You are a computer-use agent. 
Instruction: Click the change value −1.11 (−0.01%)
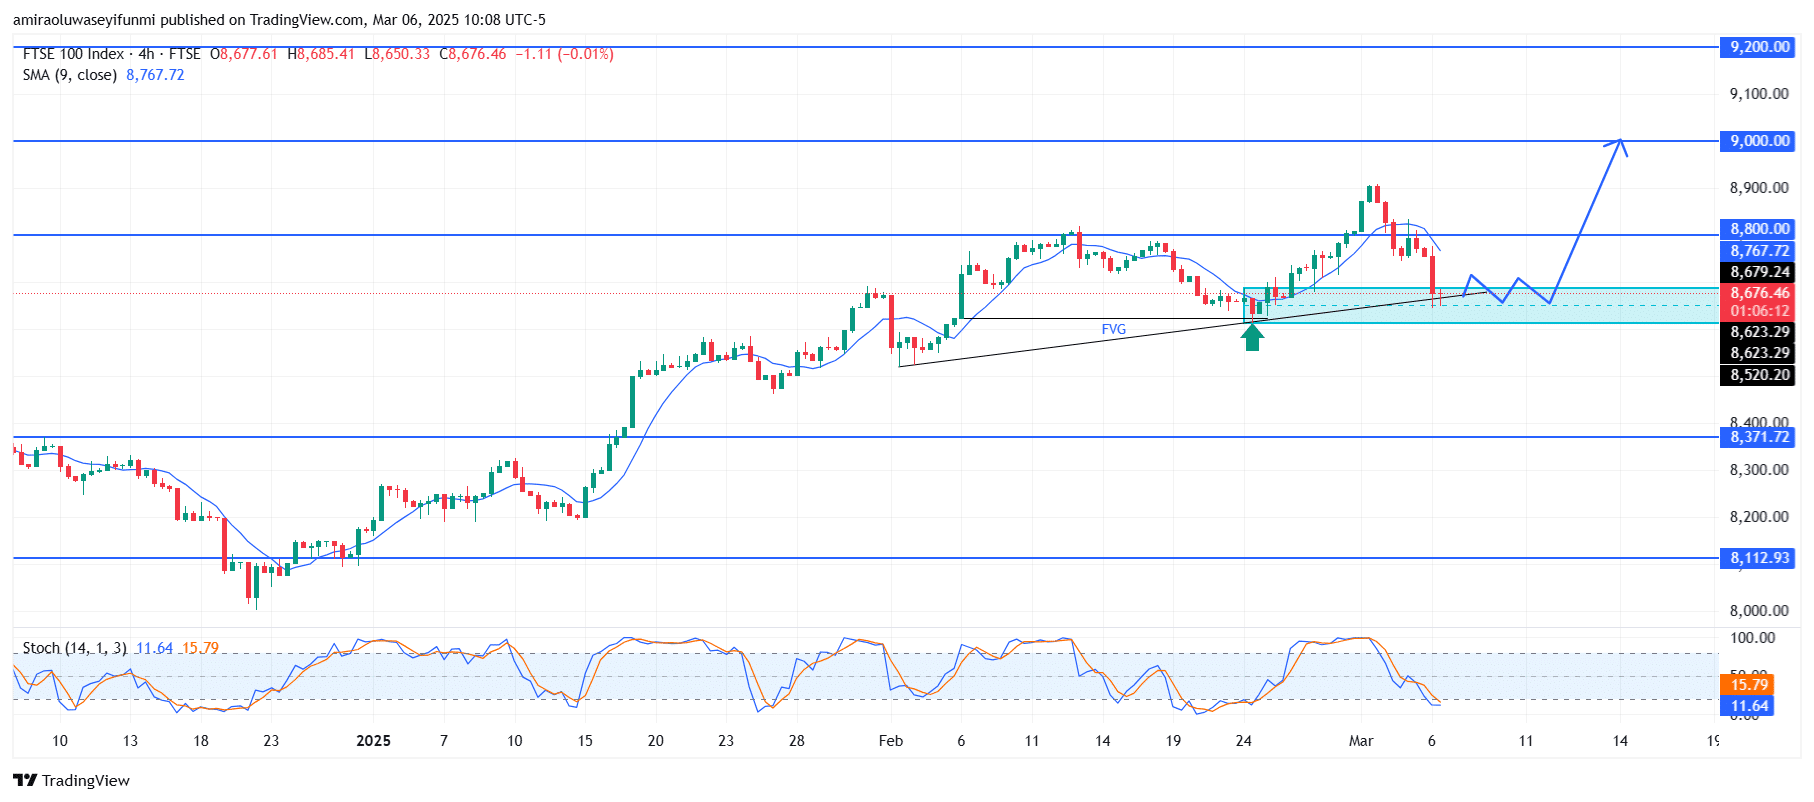[564, 54]
